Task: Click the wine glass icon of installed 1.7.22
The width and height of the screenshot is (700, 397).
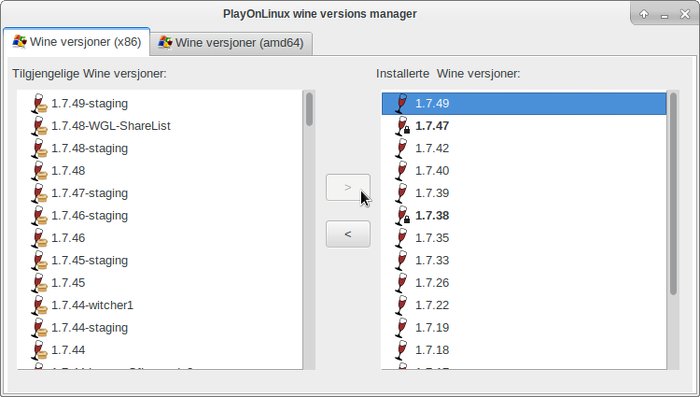Action: pyautogui.click(x=402, y=305)
